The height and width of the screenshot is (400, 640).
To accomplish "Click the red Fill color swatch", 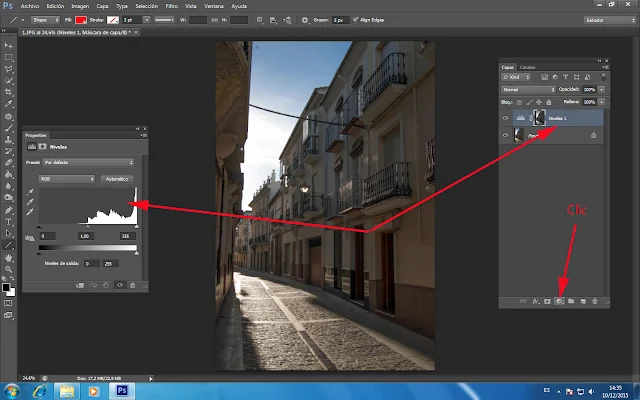I will click(x=83, y=19).
